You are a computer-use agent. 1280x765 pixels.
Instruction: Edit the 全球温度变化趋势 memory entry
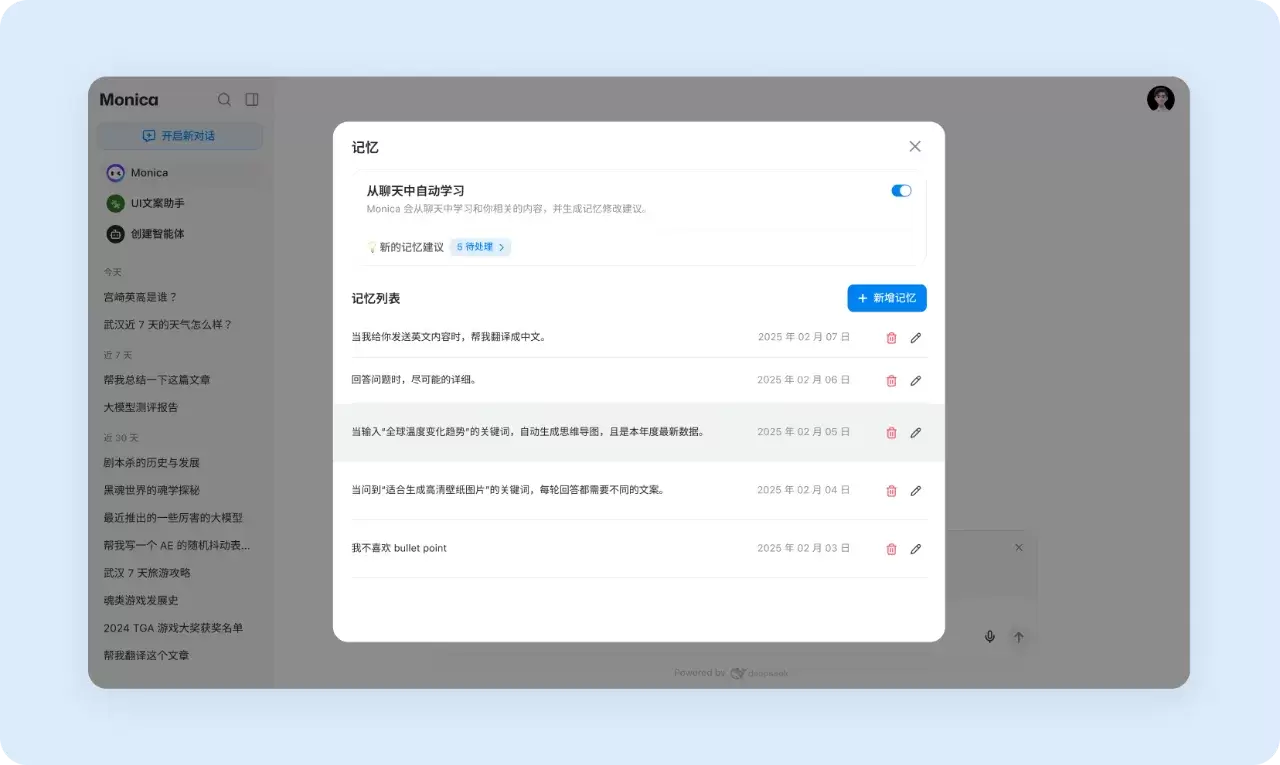[916, 433]
